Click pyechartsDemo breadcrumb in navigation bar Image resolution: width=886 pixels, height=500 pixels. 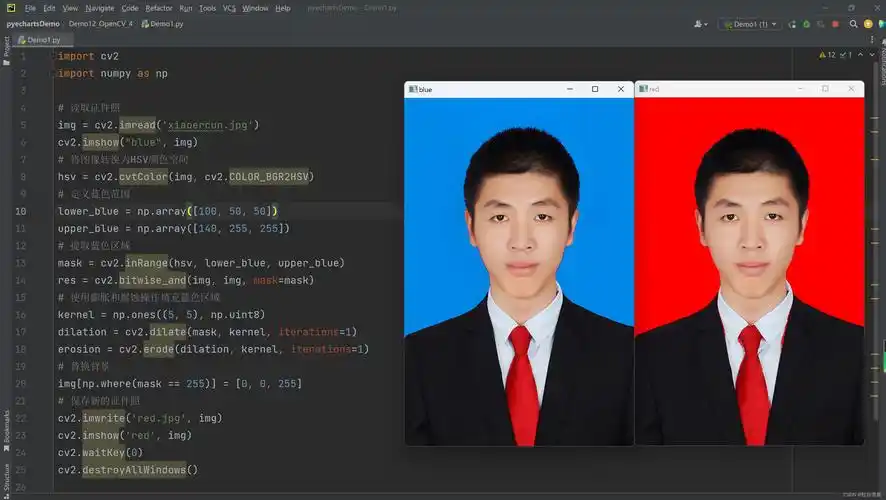click(x=33, y=24)
